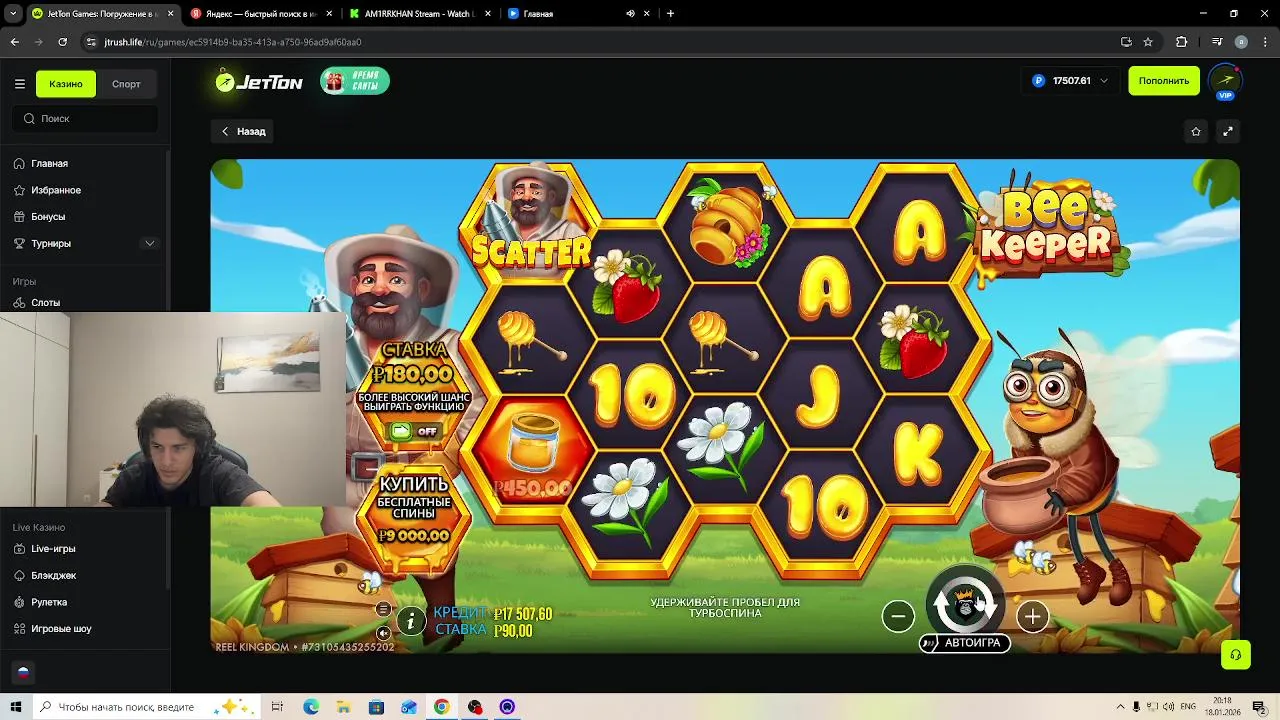
Task: Click the jtrush.life address bar
Action: coord(600,42)
